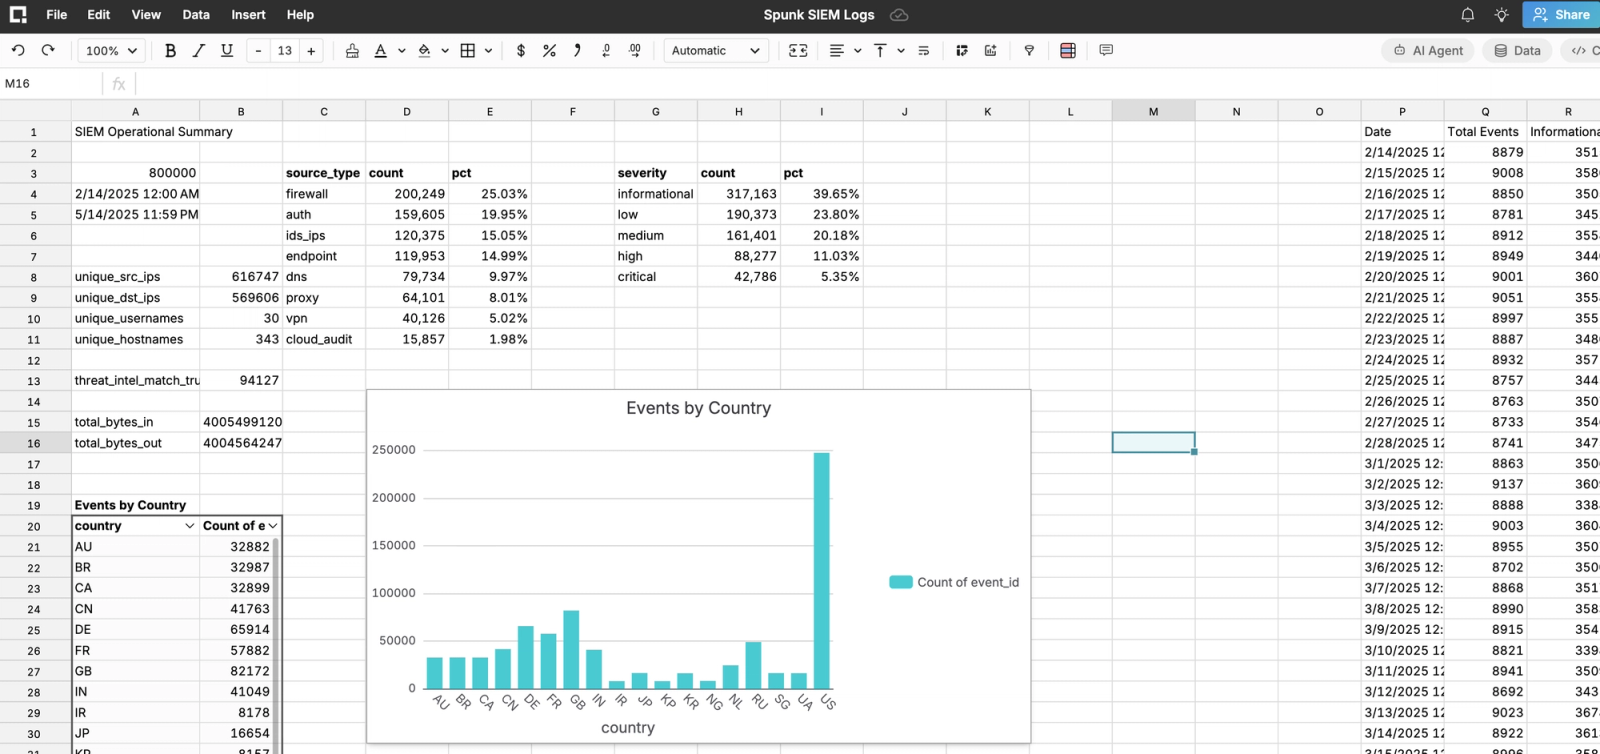Toggle bold formatting
Screen dimensions: 1600x754
170,50
